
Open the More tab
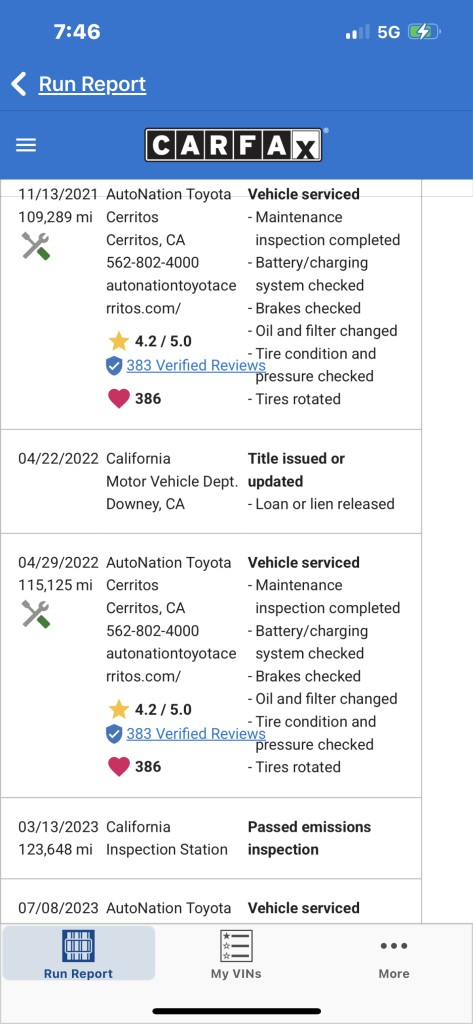coord(394,953)
